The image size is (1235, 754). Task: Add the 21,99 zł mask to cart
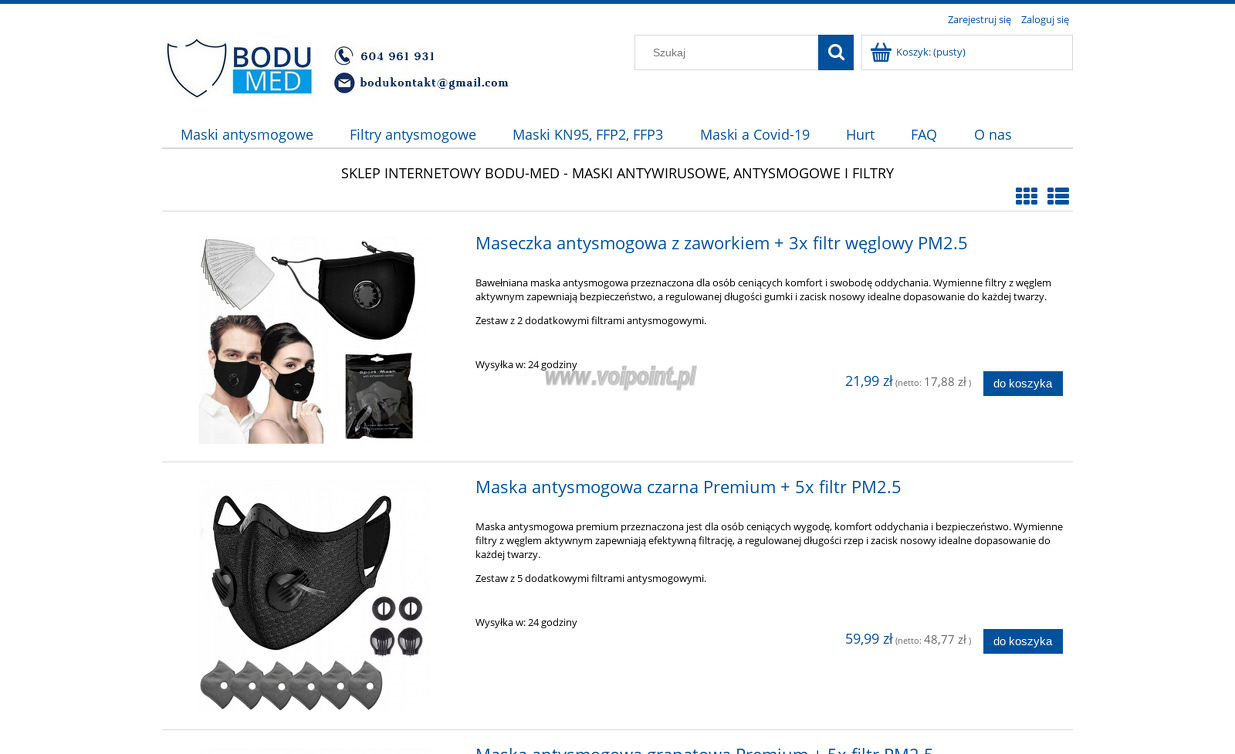(1023, 383)
